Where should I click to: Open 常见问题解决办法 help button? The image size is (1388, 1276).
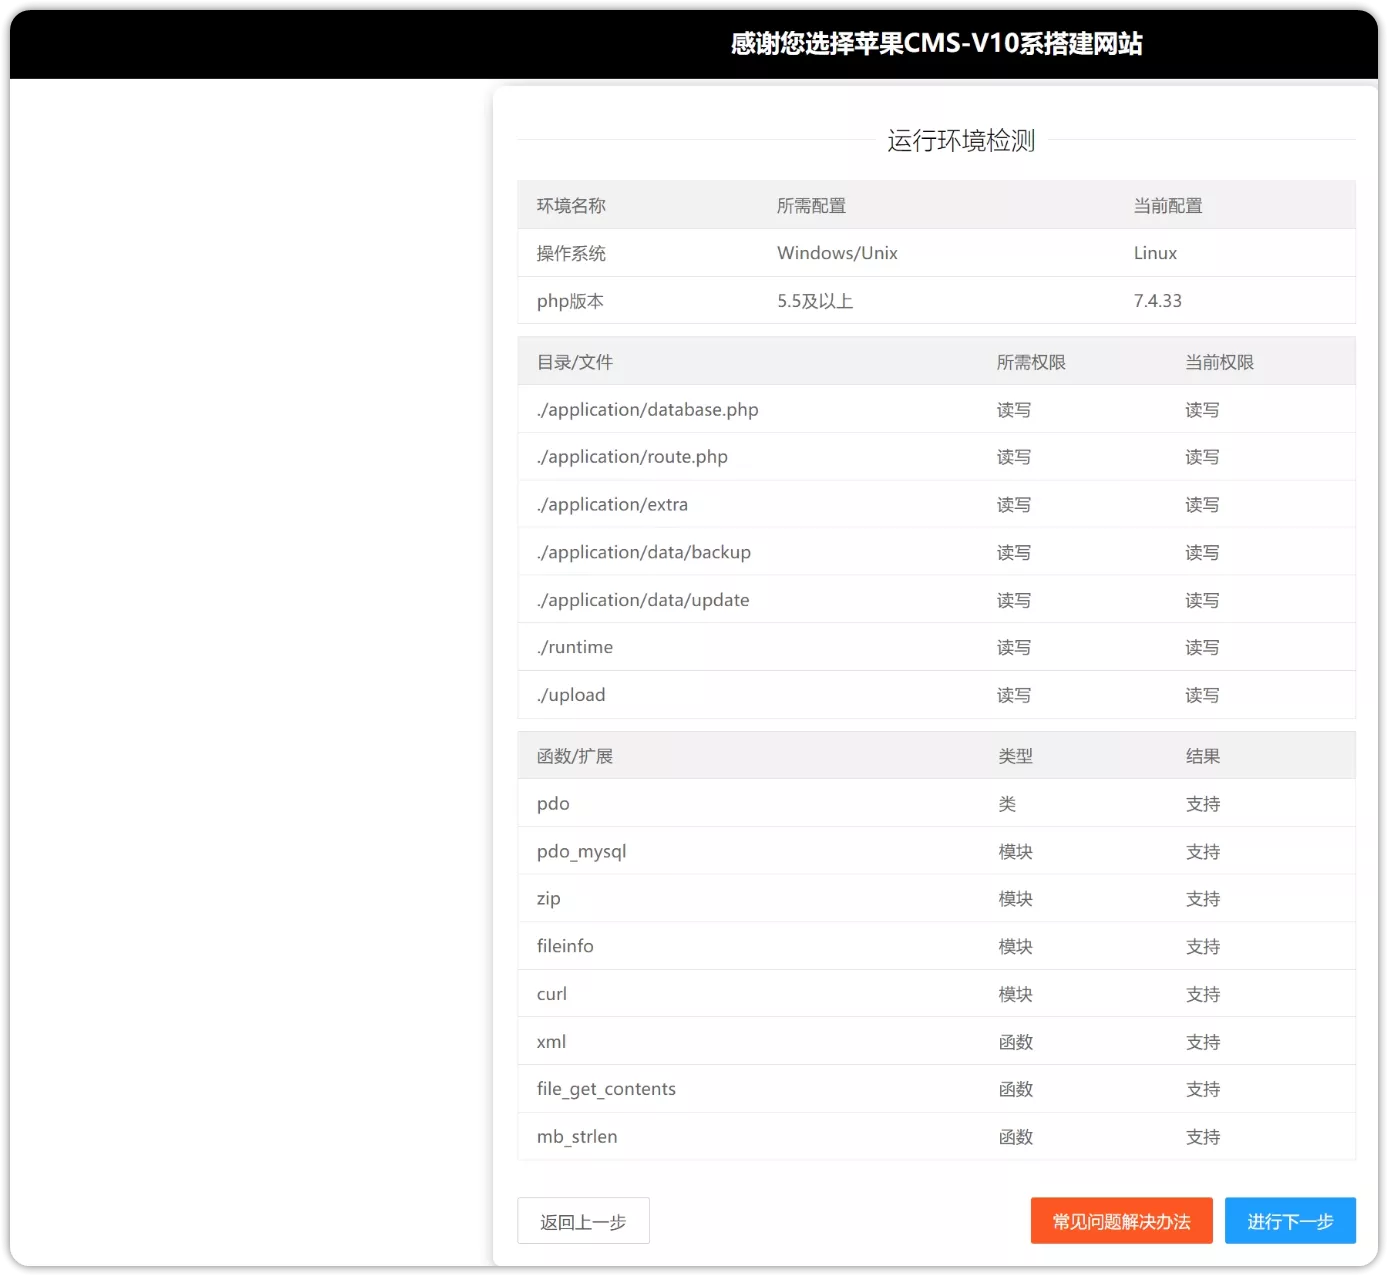(x=1121, y=1221)
